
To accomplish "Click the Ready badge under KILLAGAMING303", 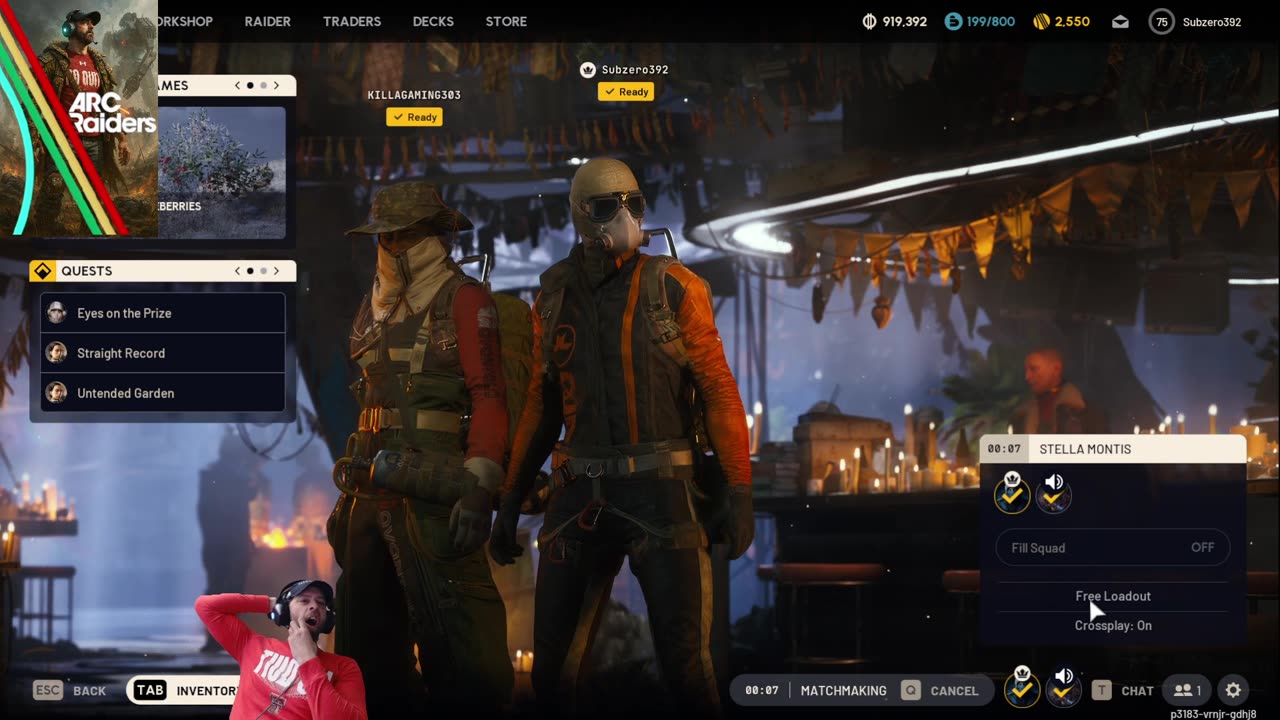I will coord(415,117).
